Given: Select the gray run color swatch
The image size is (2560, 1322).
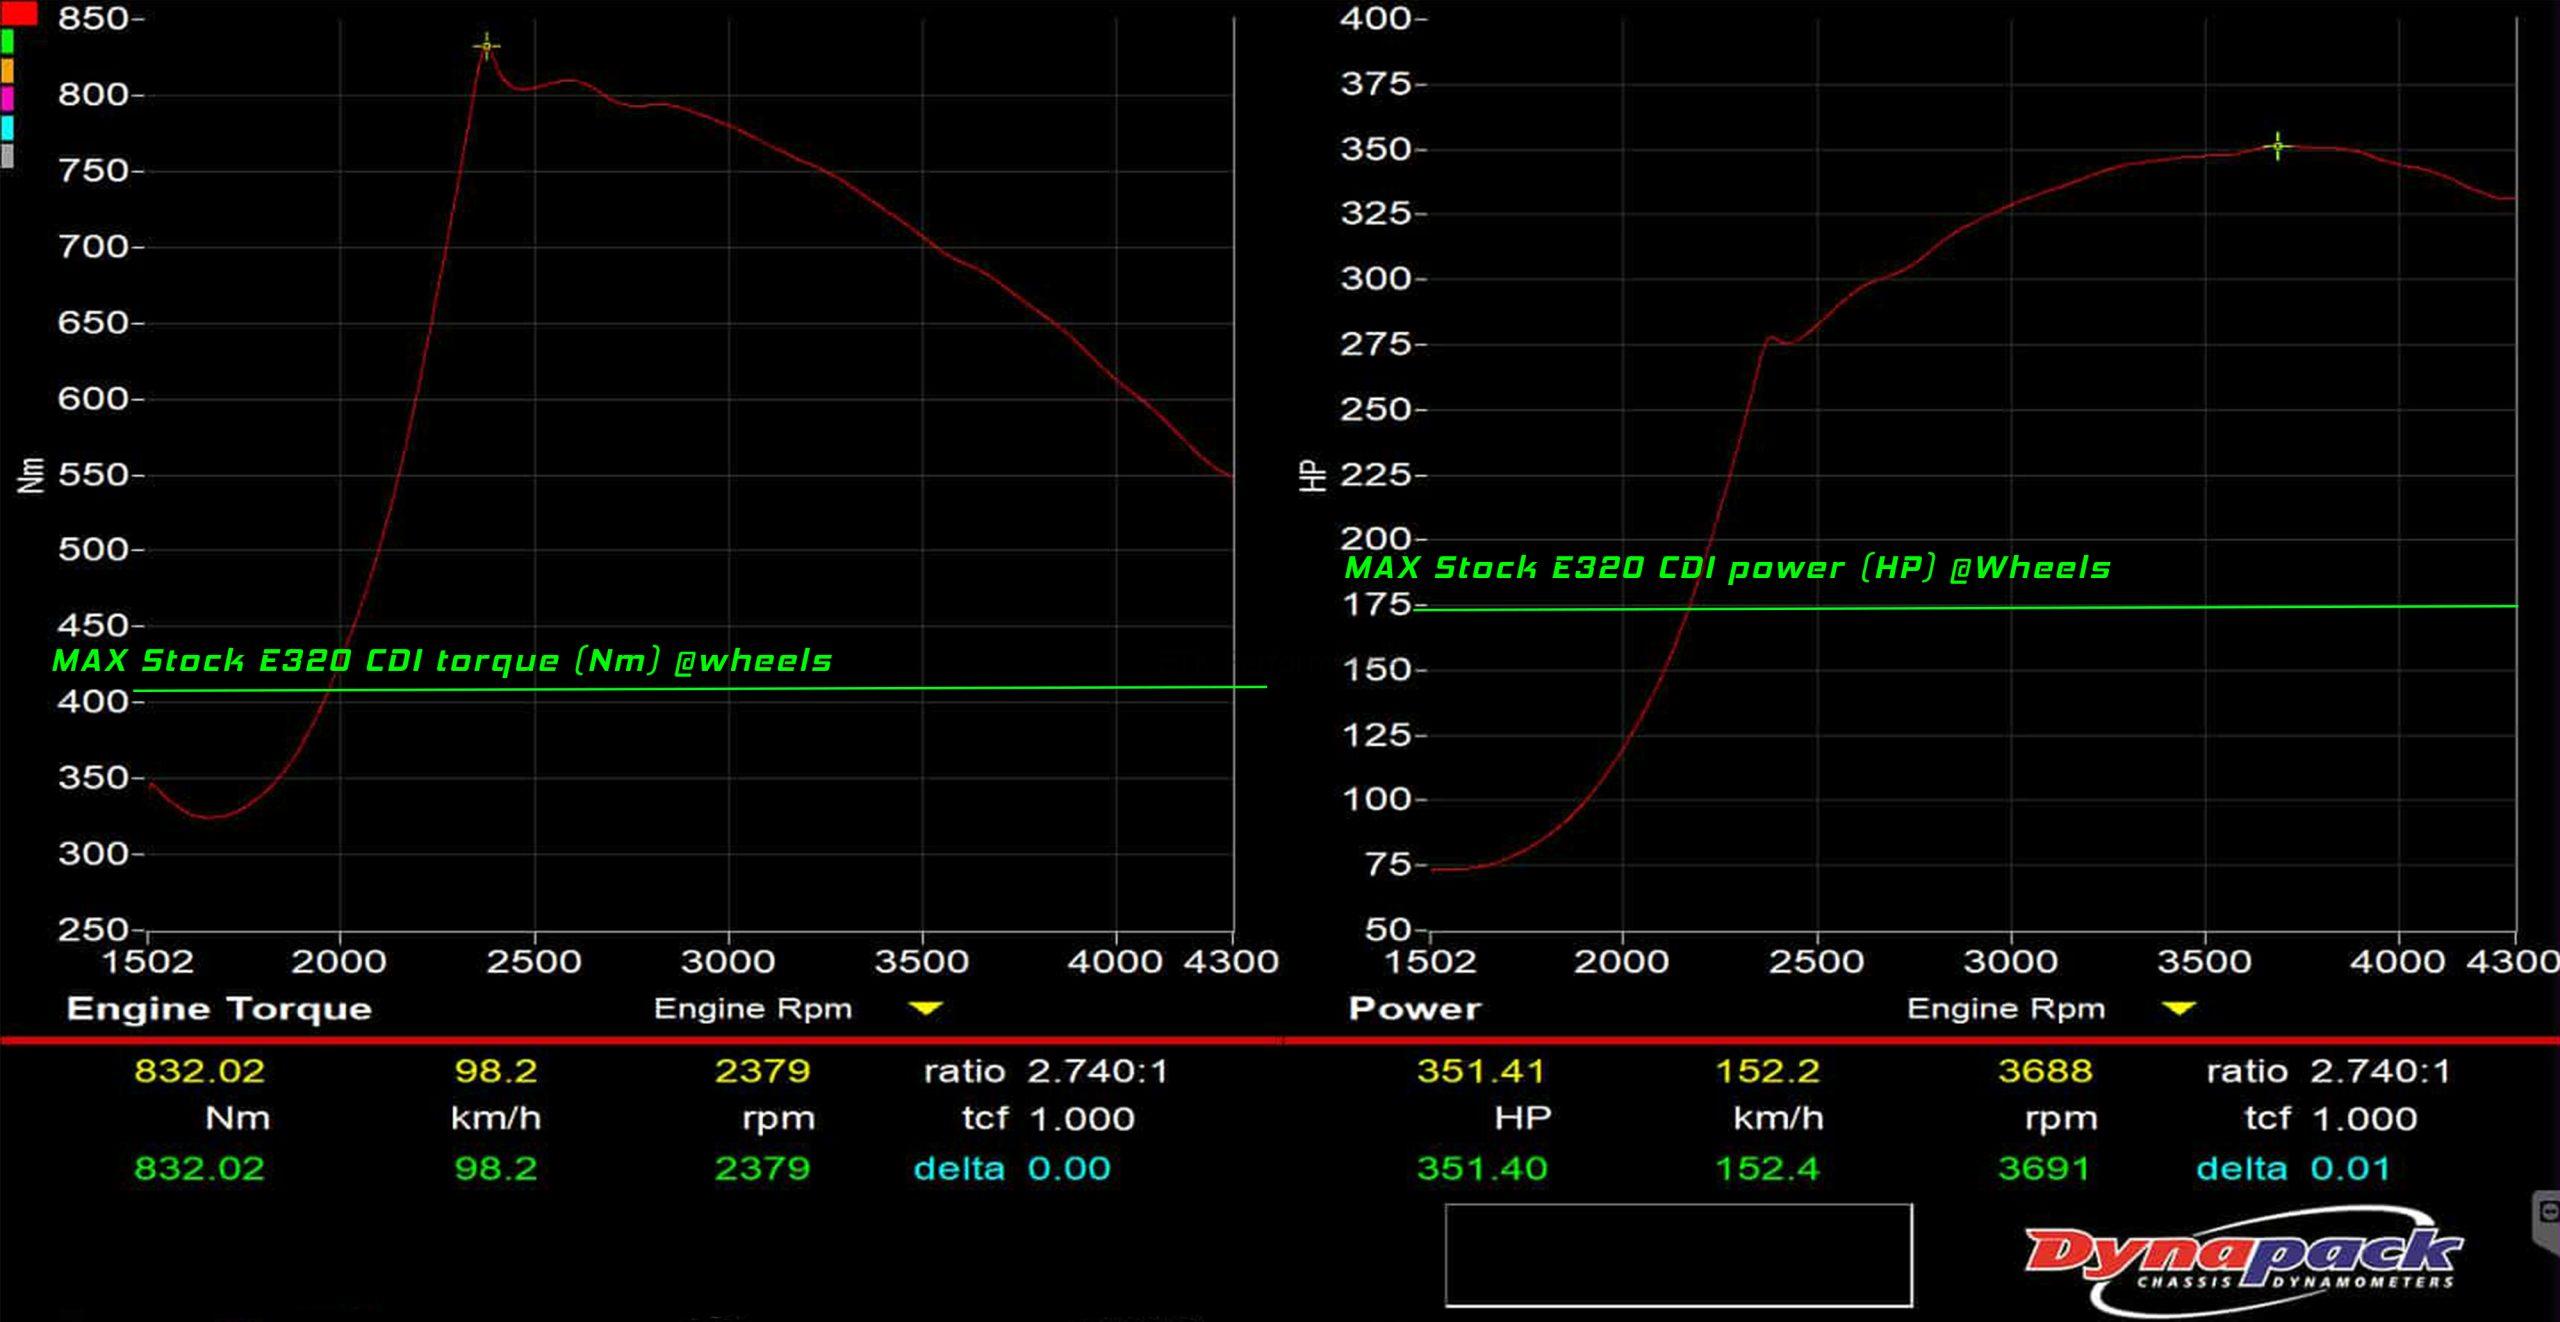Looking at the screenshot, I should coord(7,156).
